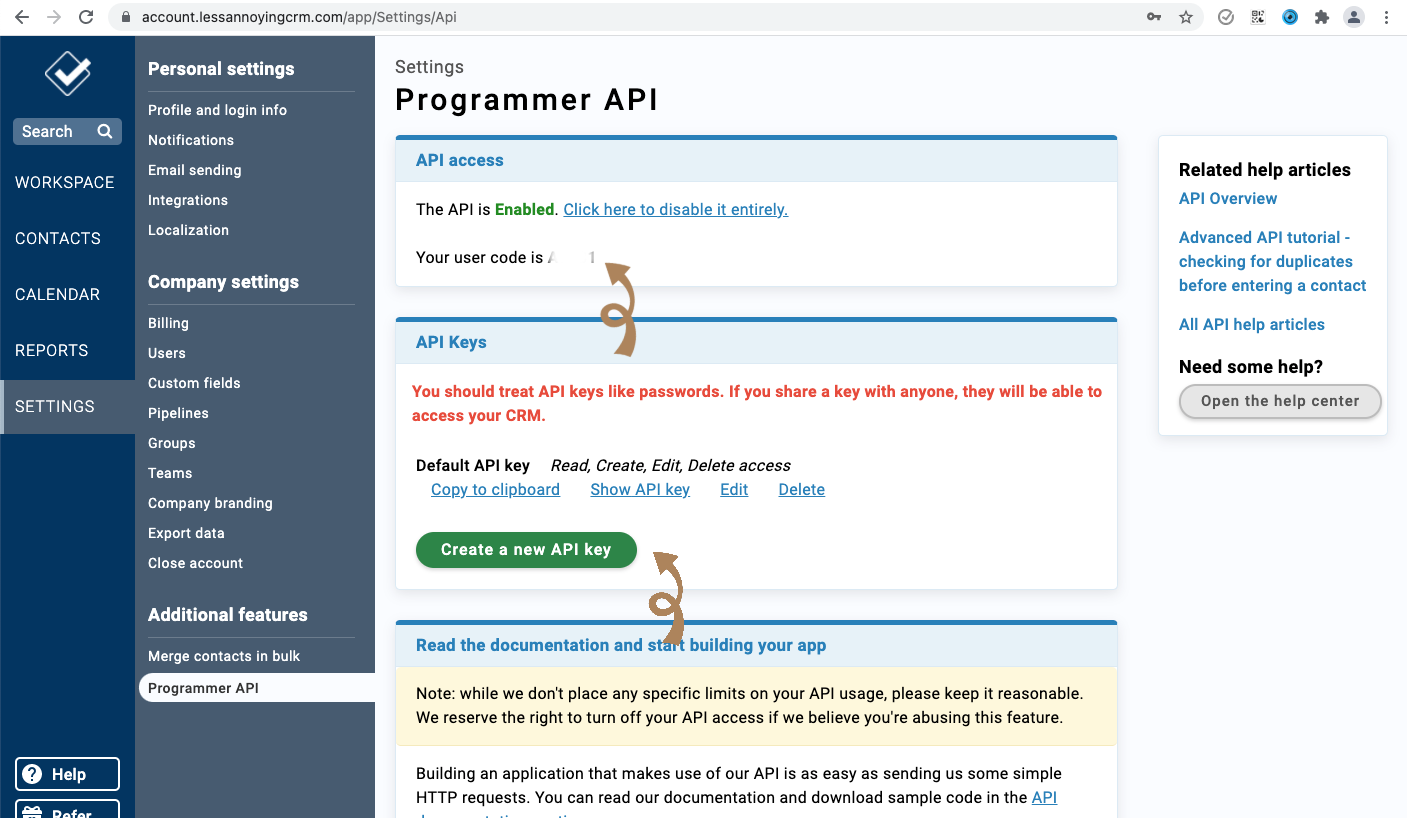Open the Workspace section
Viewport: 1407px width, 818px height.
[65, 182]
